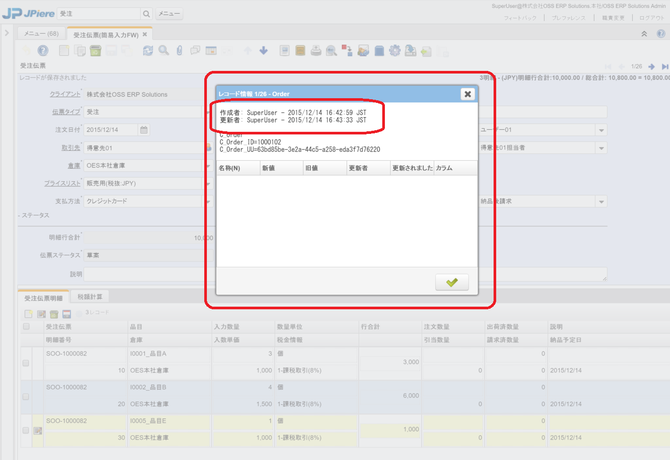Image resolution: width=670 pixels, height=460 pixels.
Task: Sort dialog table by 更新者 column
Action: [x=368, y=168]
